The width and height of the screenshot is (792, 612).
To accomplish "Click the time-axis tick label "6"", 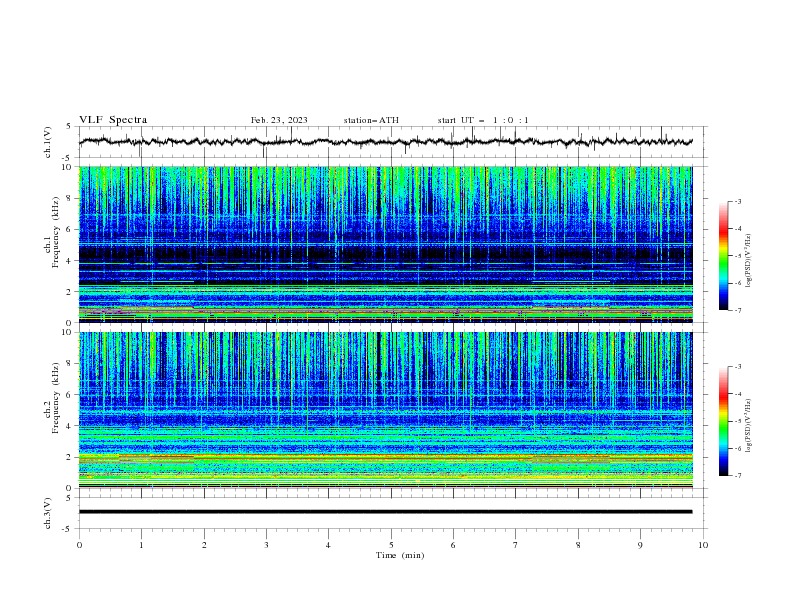I will tap(453, 545).
